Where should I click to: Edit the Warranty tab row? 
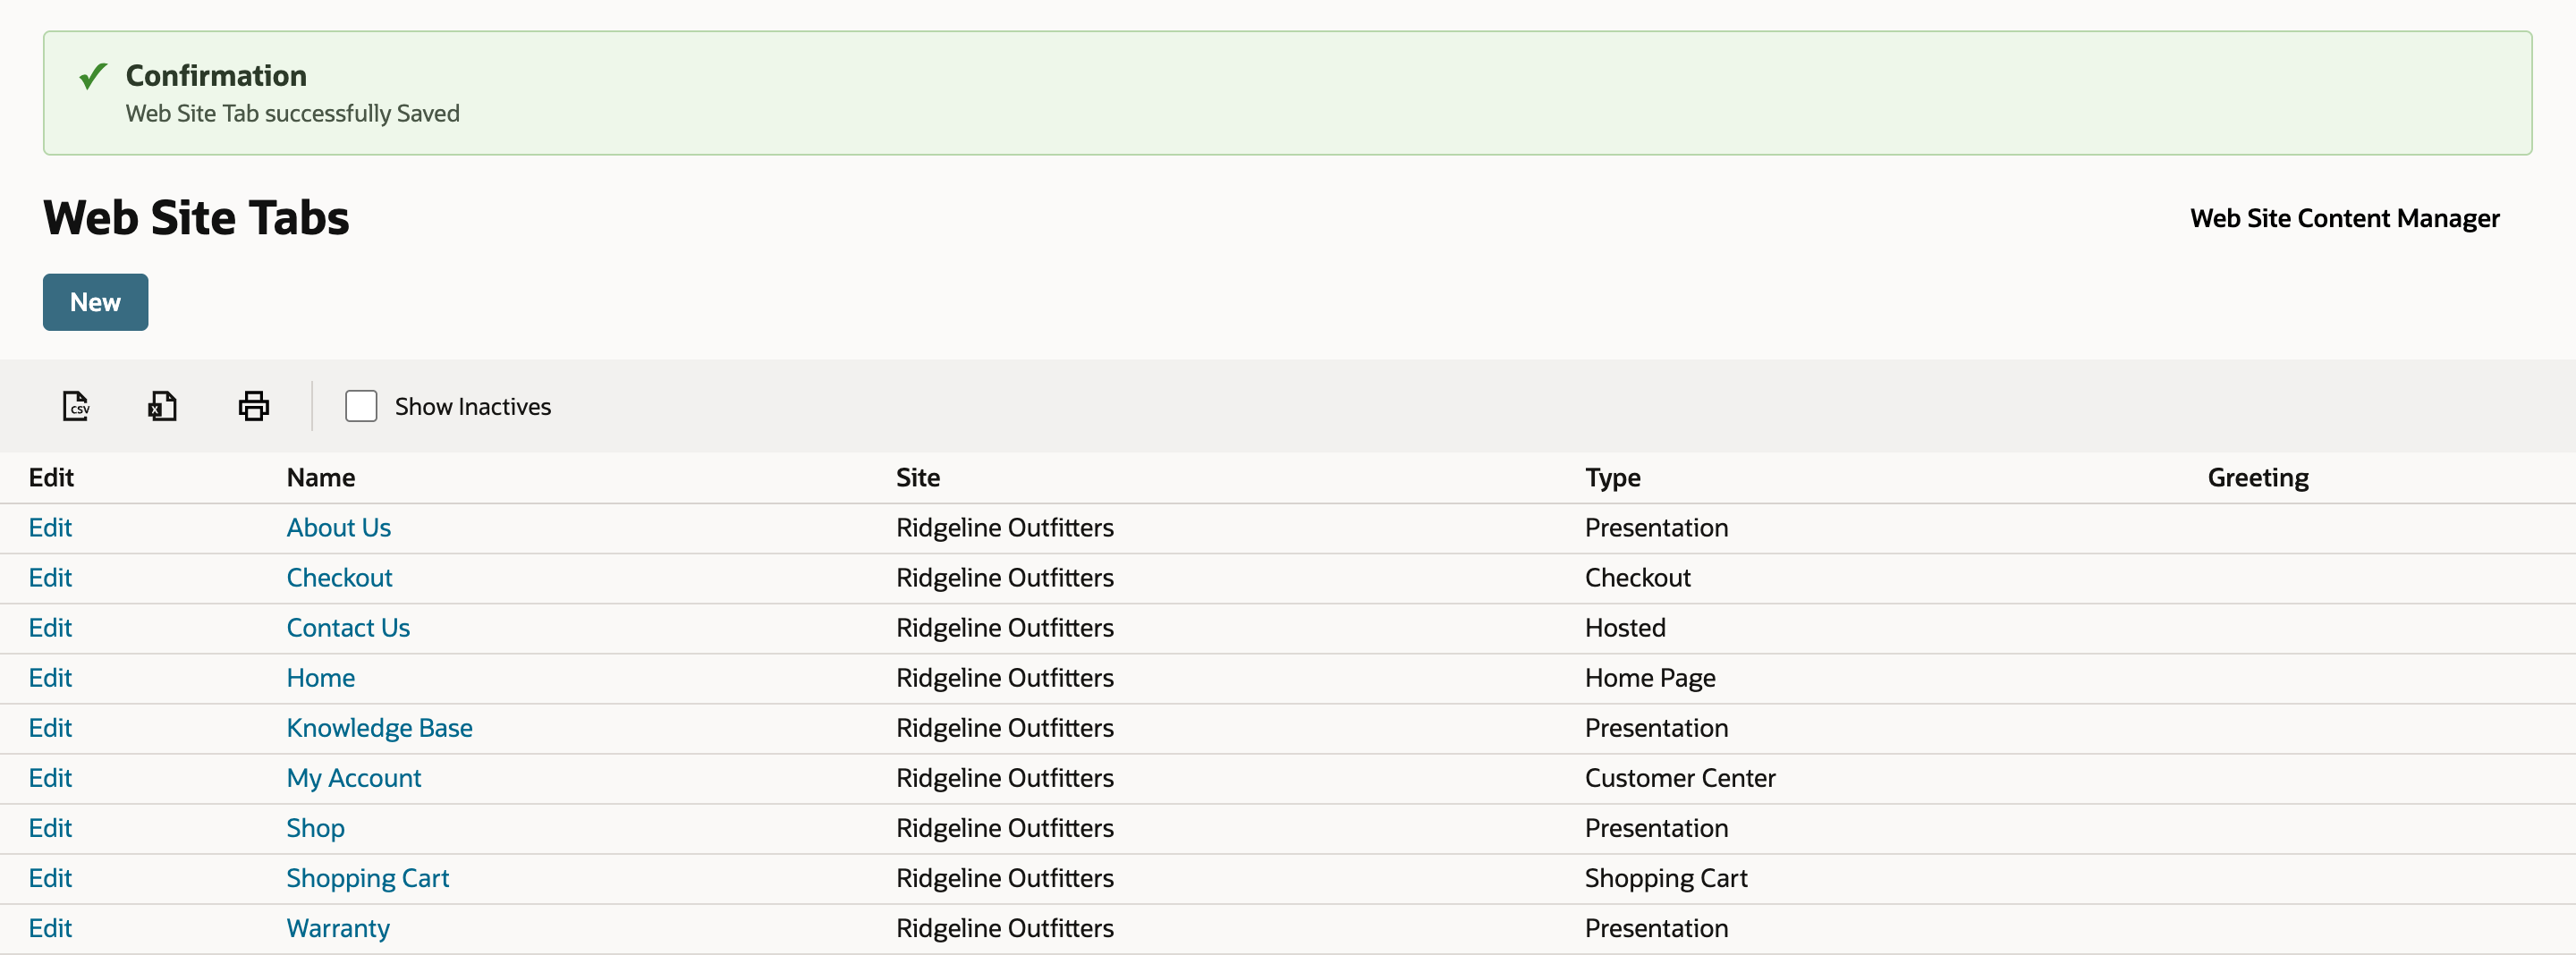(x=50, y=927)
